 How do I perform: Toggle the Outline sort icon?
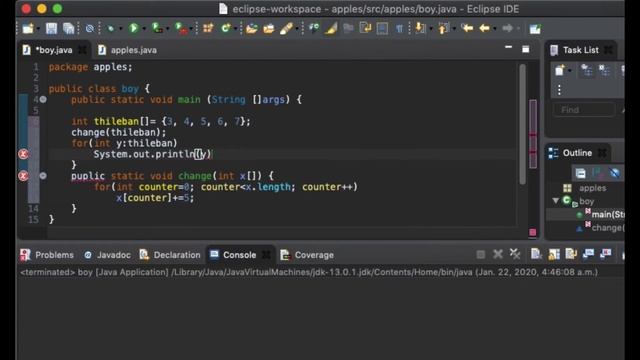(597, 173)
